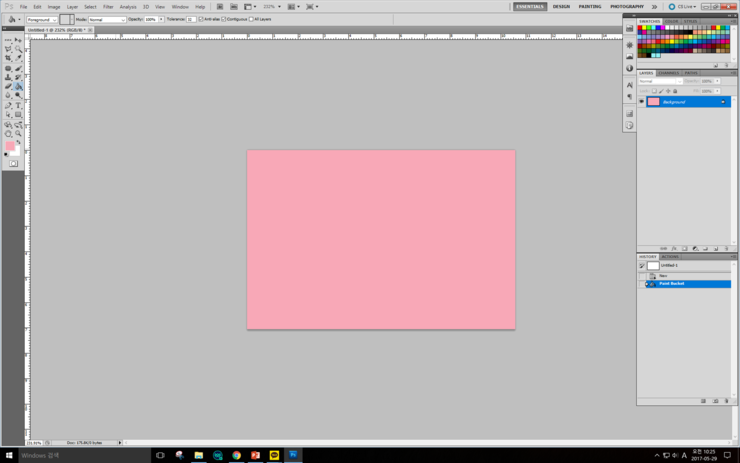Select the Type tool
740x463 pixels.
click(x=18, y=105)
